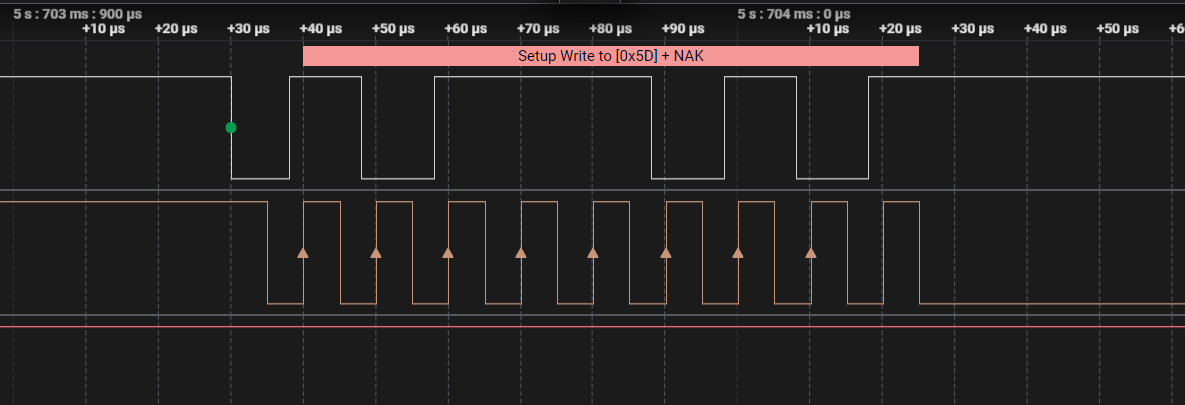
Task: Click the +90 µs time ruler label
Action: (683, 29)
